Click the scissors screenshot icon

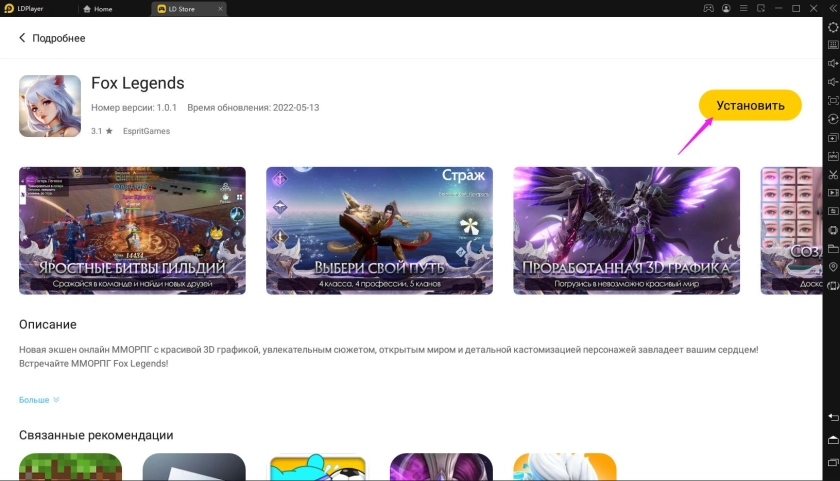833,175
